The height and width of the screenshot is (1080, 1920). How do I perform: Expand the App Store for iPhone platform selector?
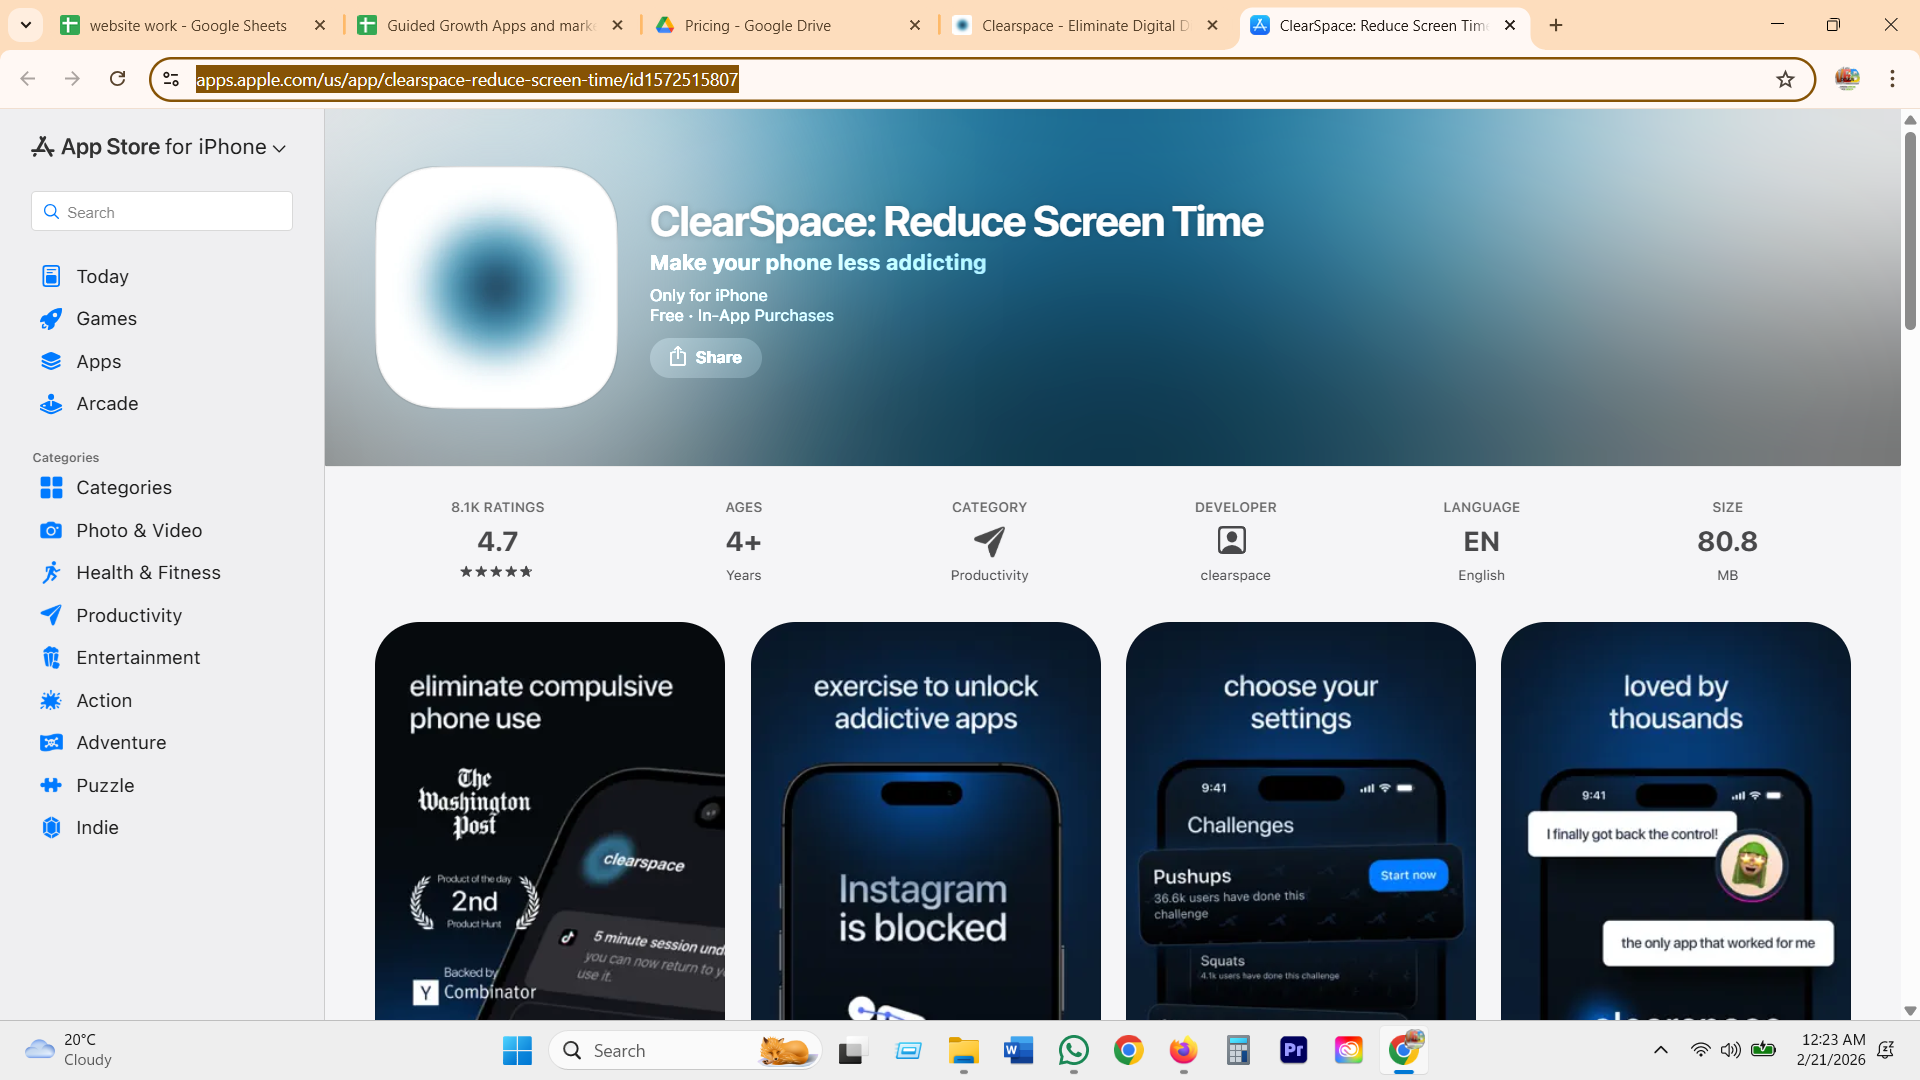tap(160, 147)
